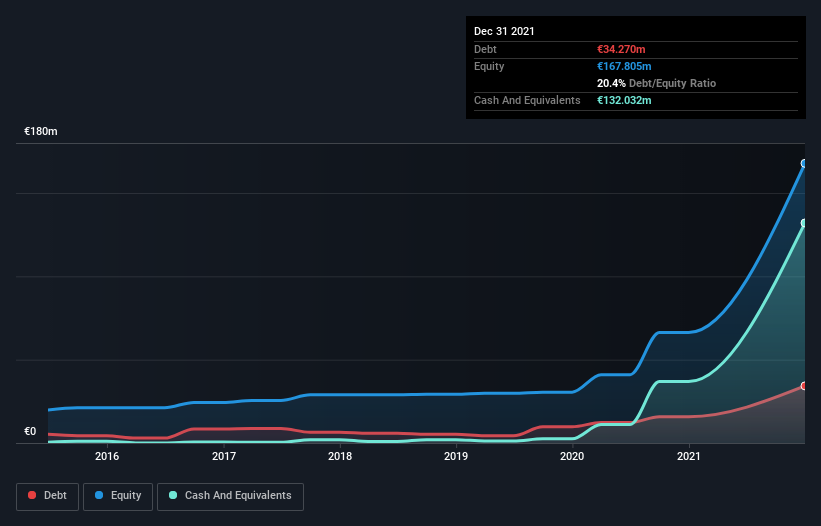Click the €0 y-axis label
821x526 pixels.
point(30,431)
